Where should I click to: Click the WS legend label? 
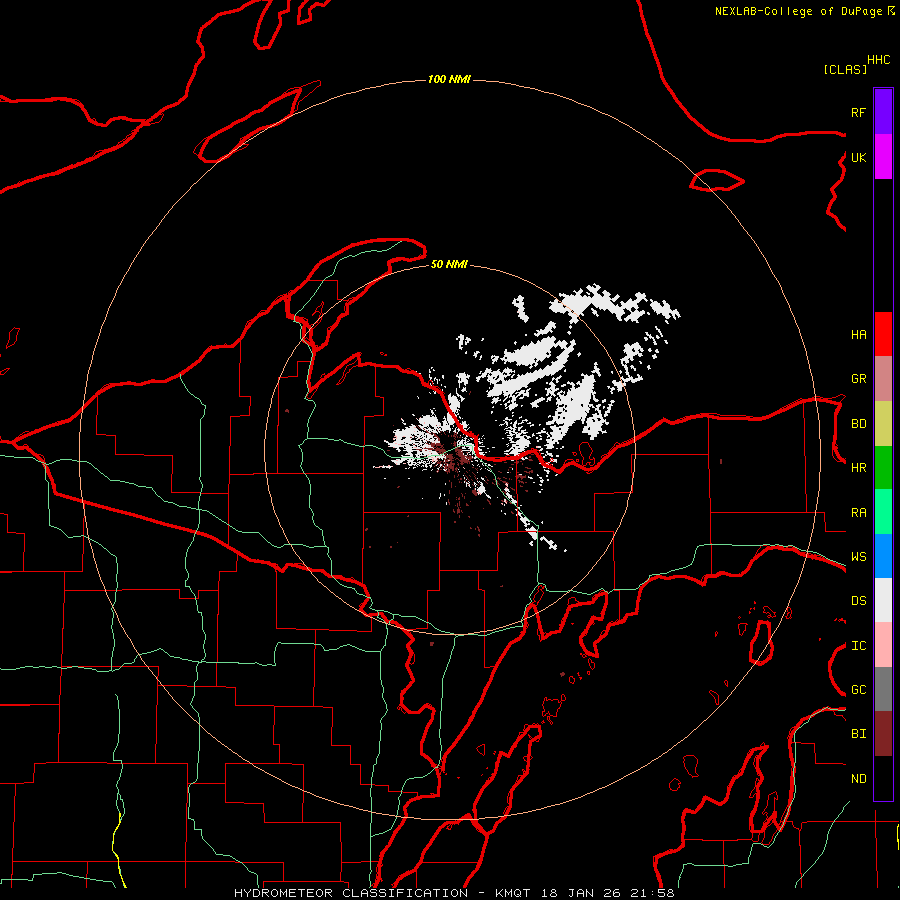pos(858,557)
